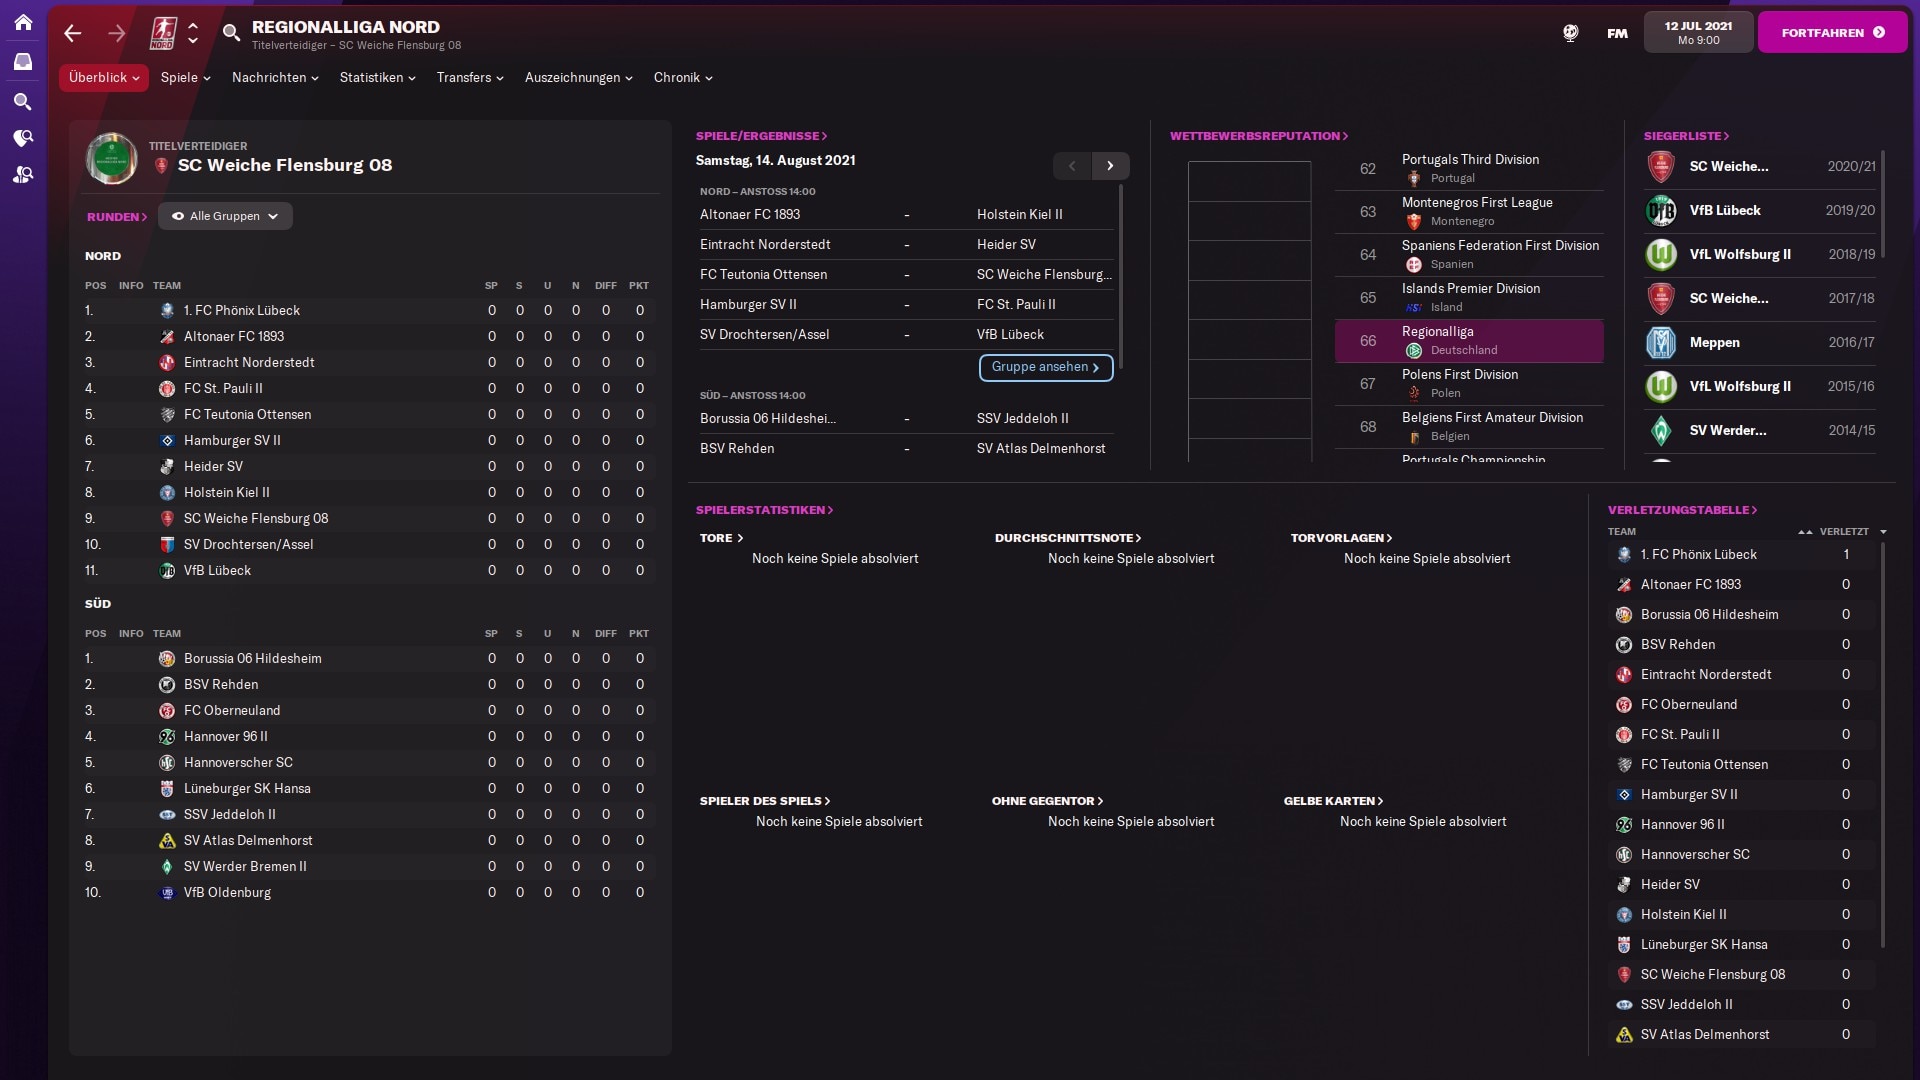Screen dimensions: 1920x1080
Task: Open the inbox icon in sidebar
Action: pos(23,62)
